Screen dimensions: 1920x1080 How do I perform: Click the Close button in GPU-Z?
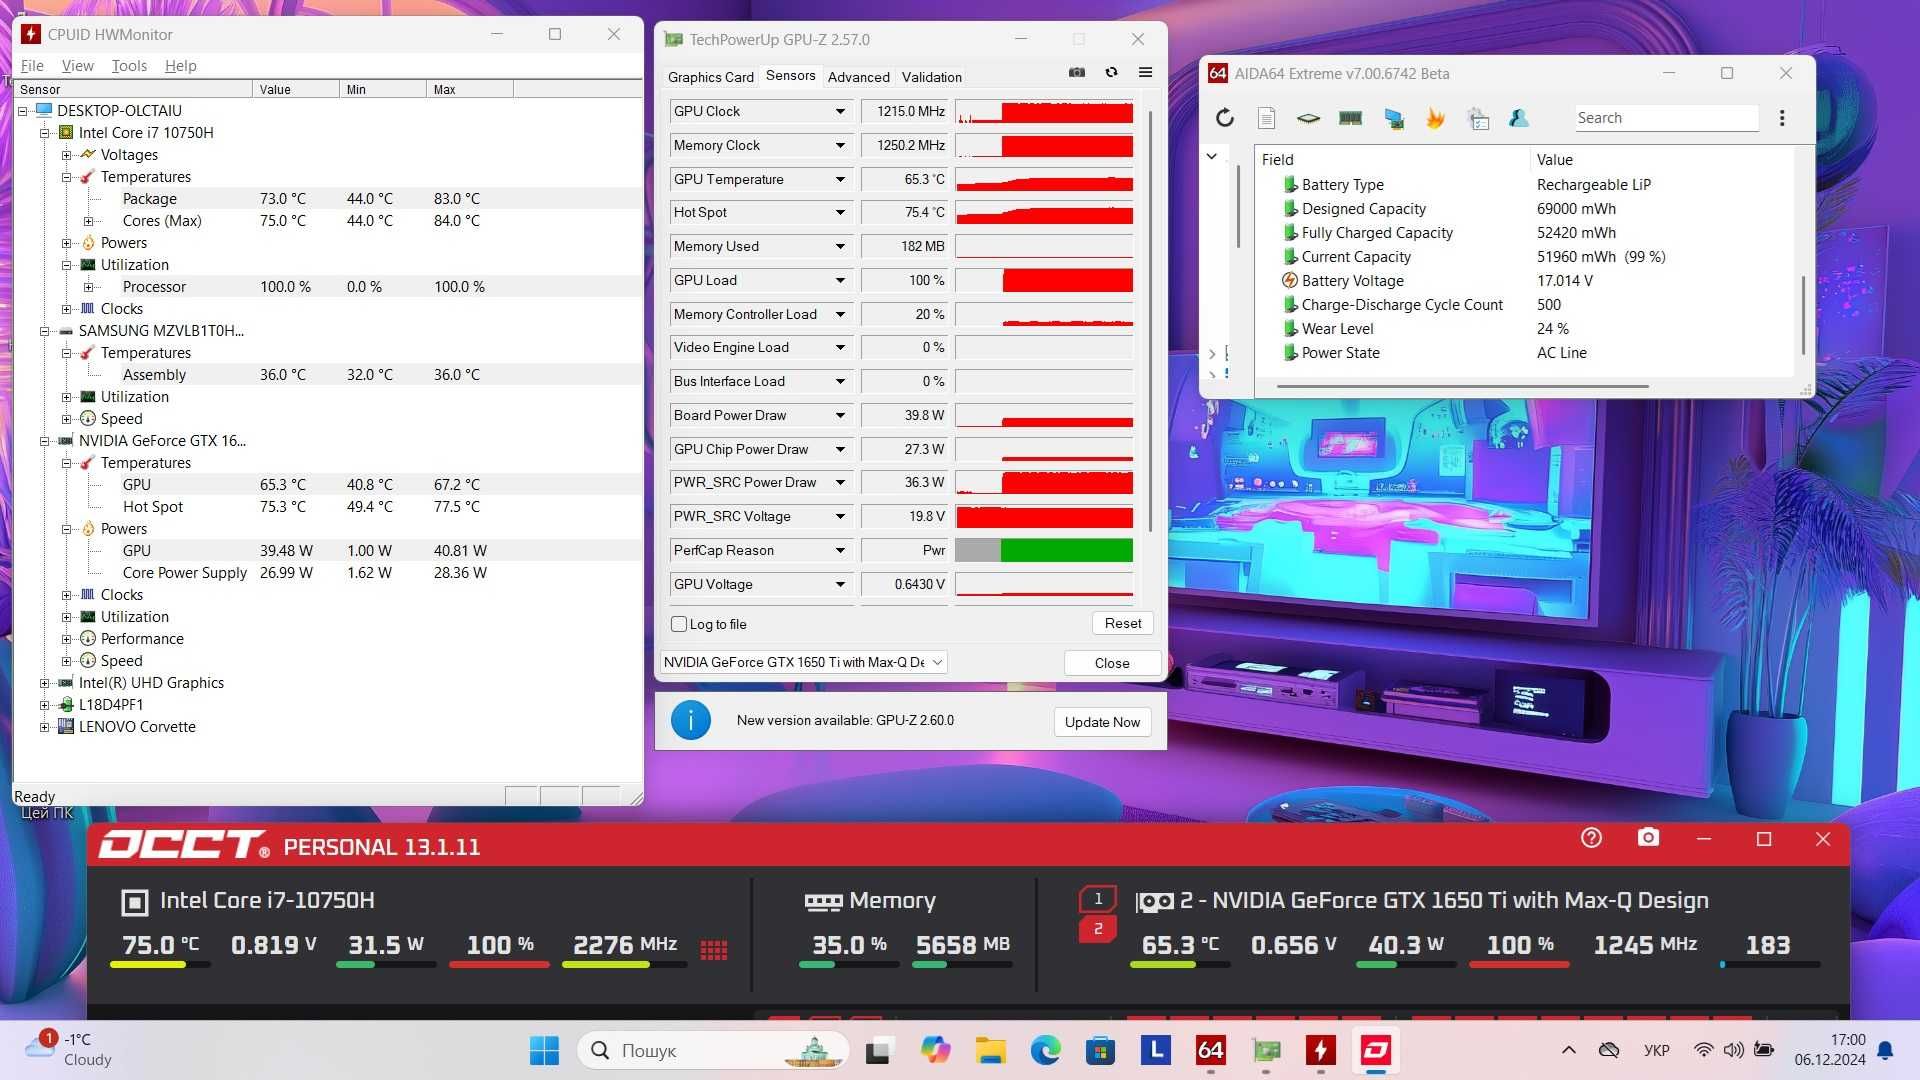1112,663
